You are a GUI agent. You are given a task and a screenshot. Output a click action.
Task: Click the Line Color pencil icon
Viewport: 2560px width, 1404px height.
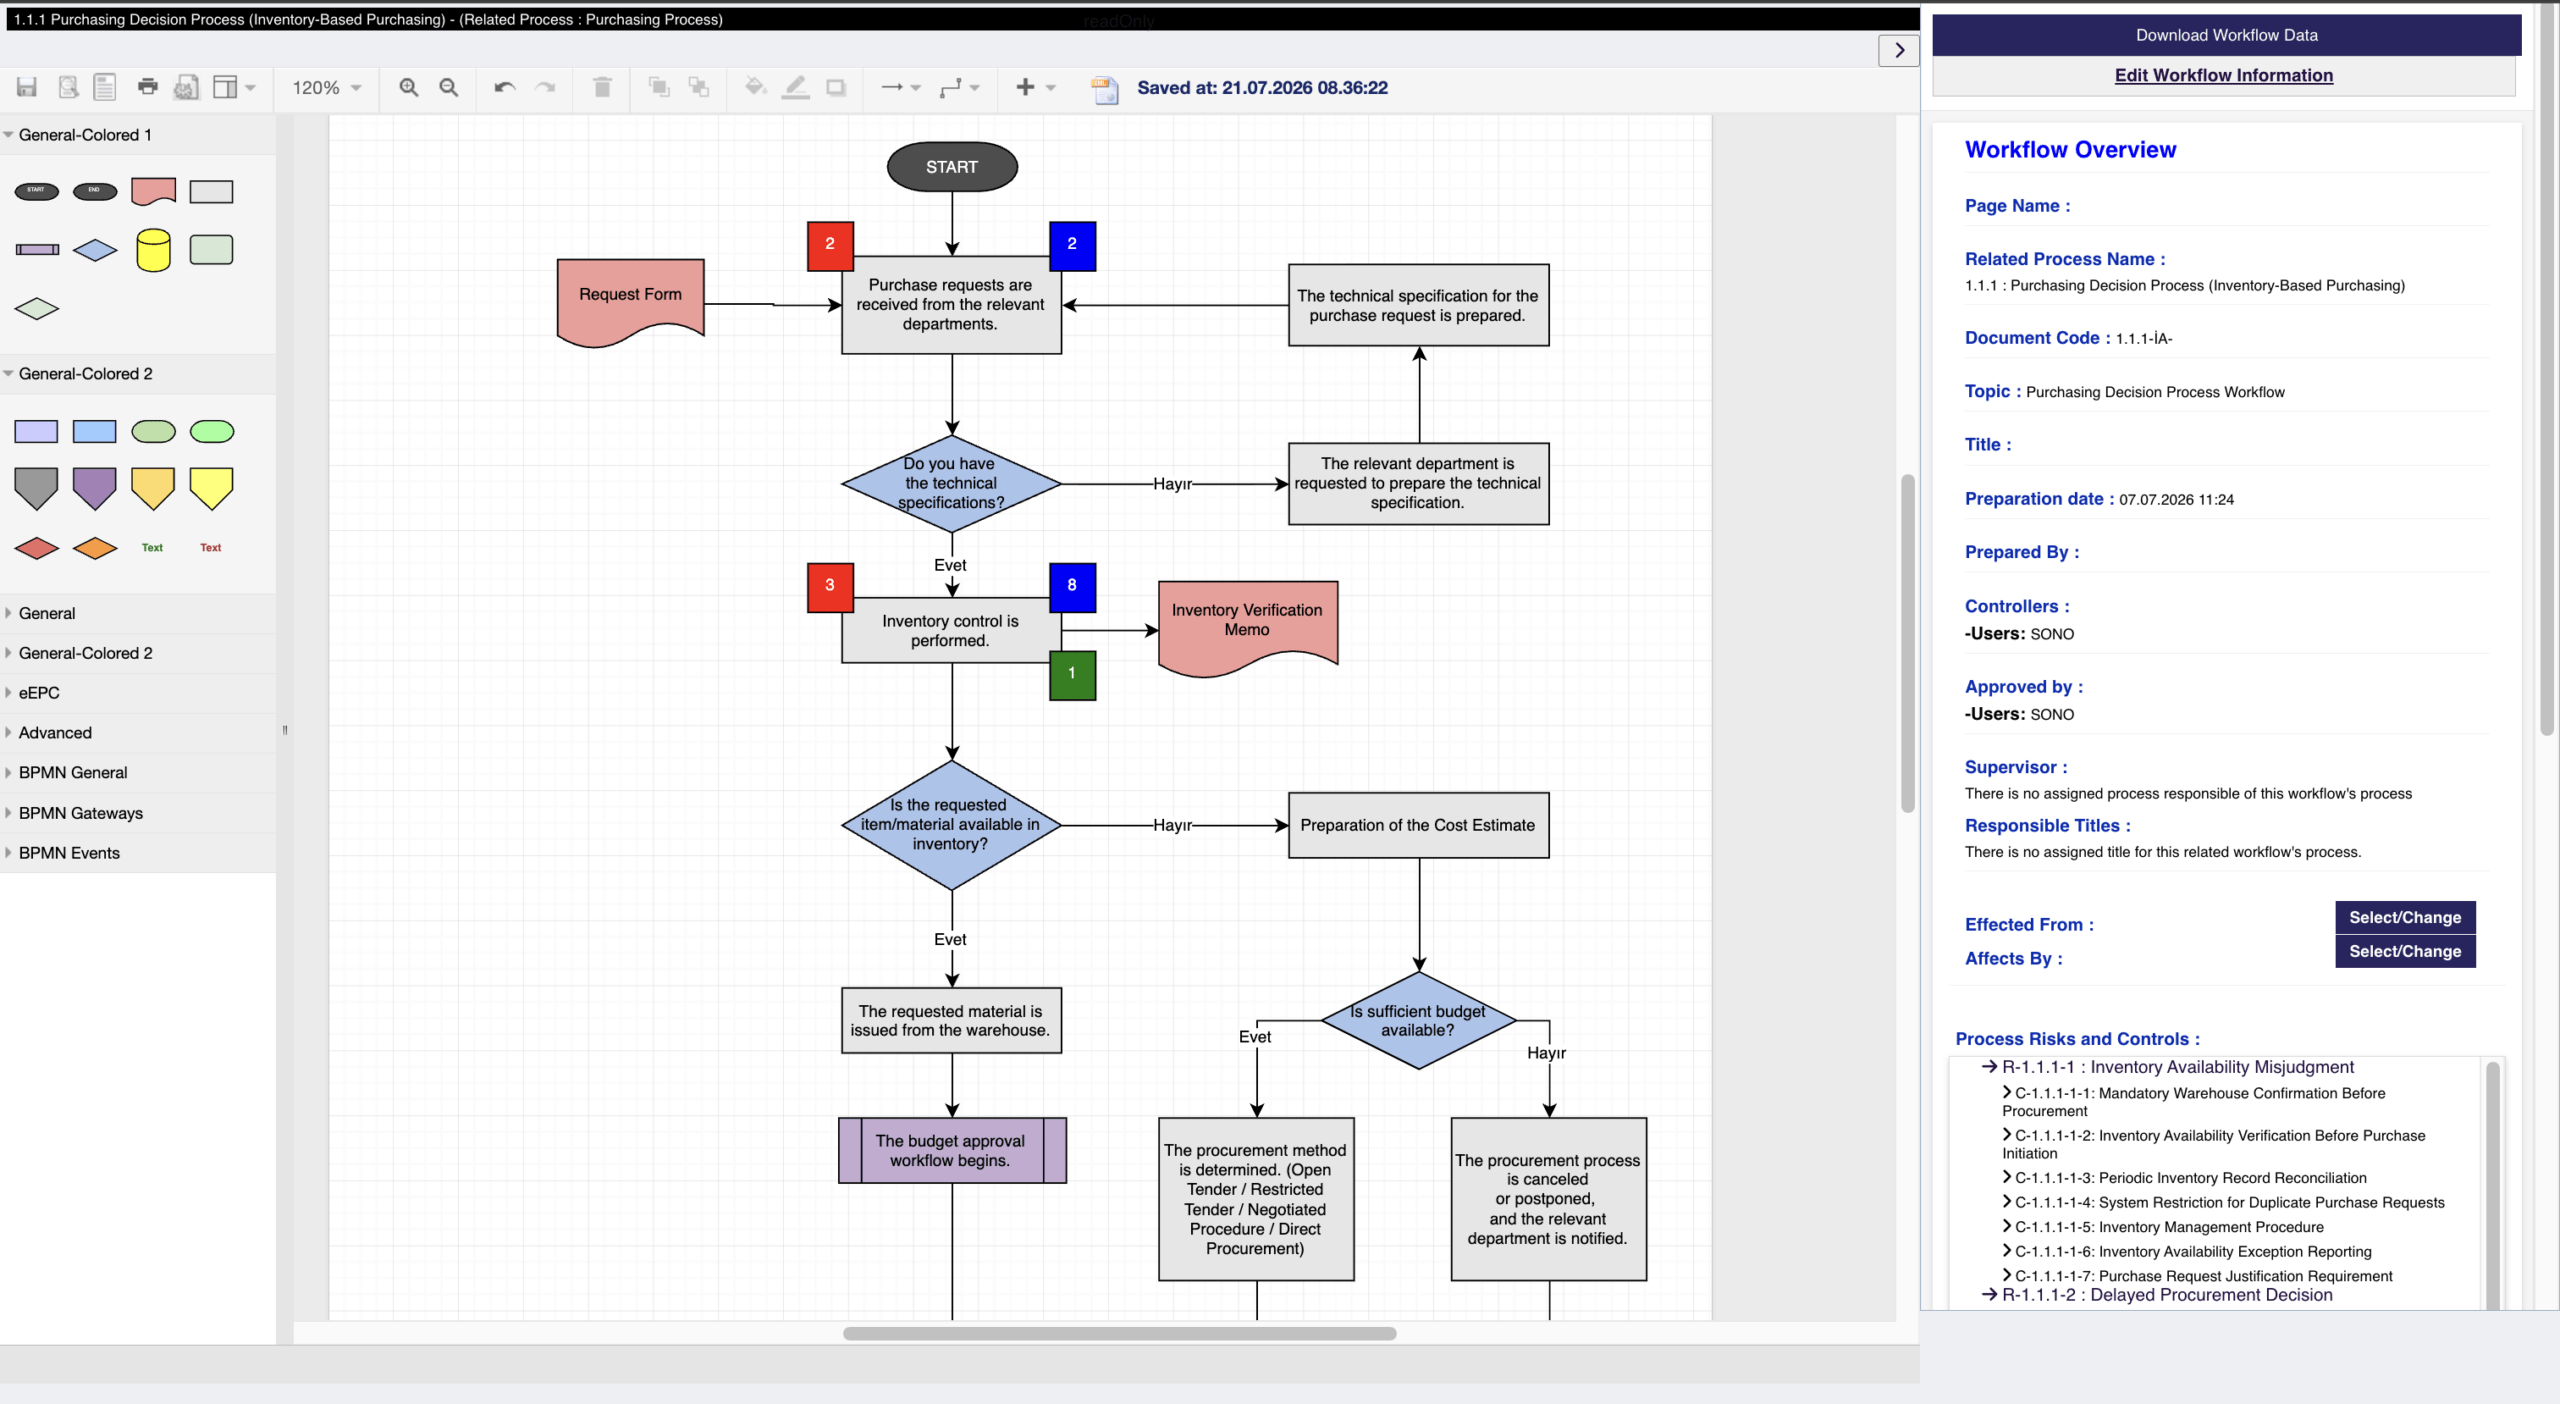coord(796,88)
